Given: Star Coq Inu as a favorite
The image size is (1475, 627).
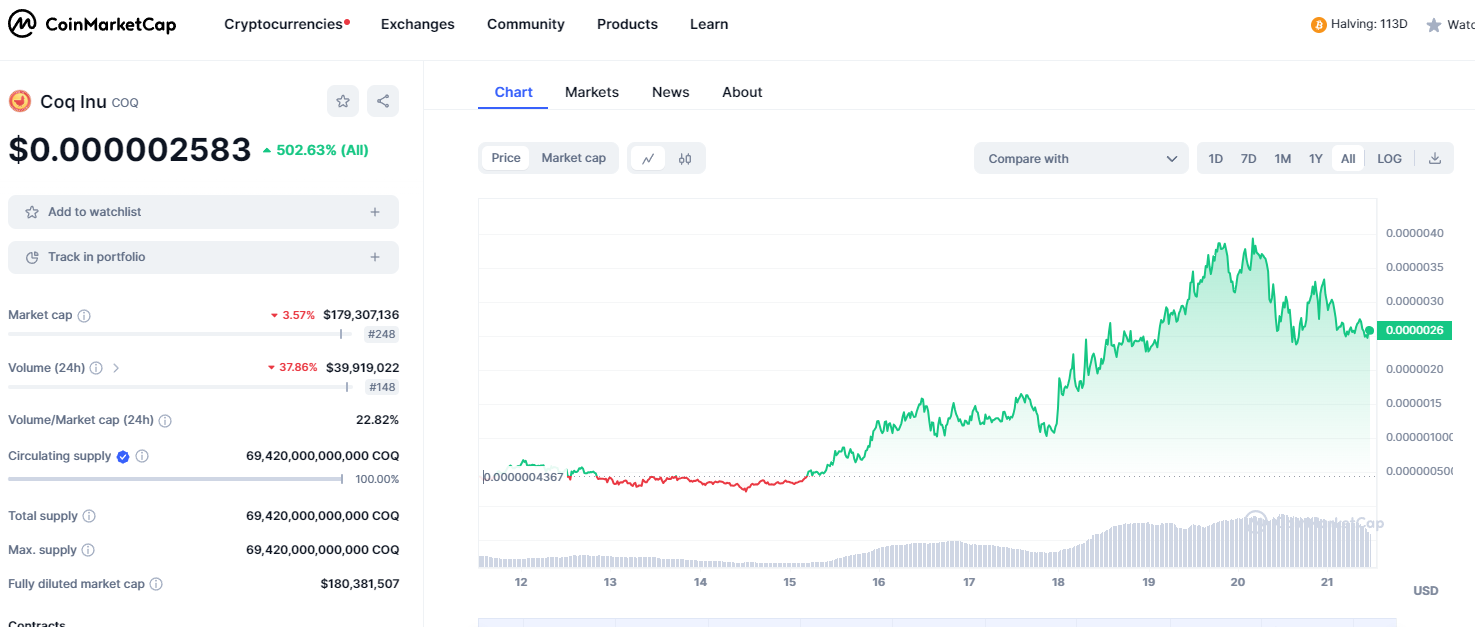Looking at the screenshot, I should tap(343, 101).
